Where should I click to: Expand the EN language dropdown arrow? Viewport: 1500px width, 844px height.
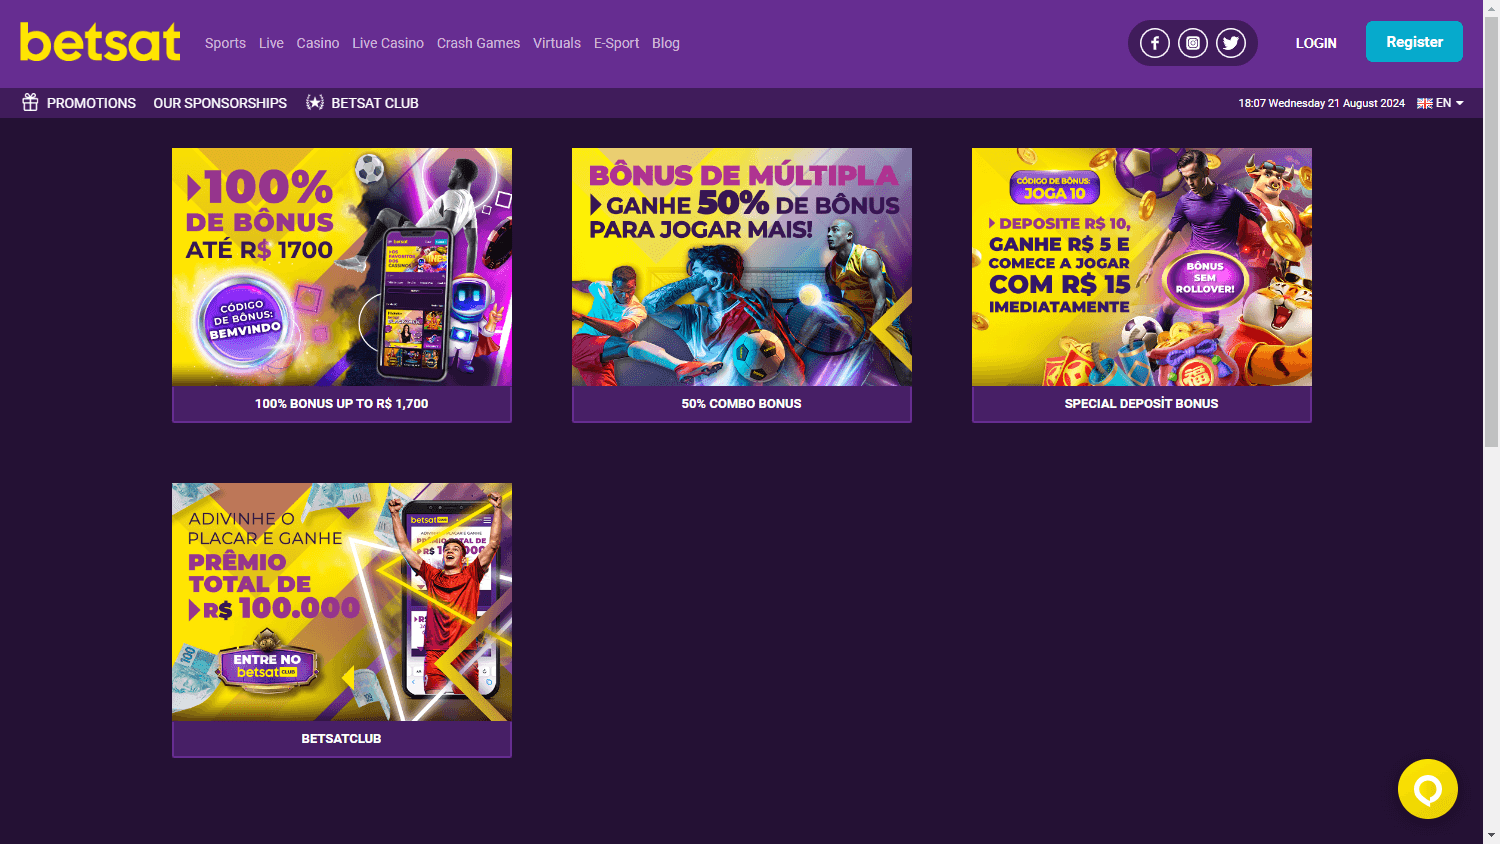tap(1460, 103)
